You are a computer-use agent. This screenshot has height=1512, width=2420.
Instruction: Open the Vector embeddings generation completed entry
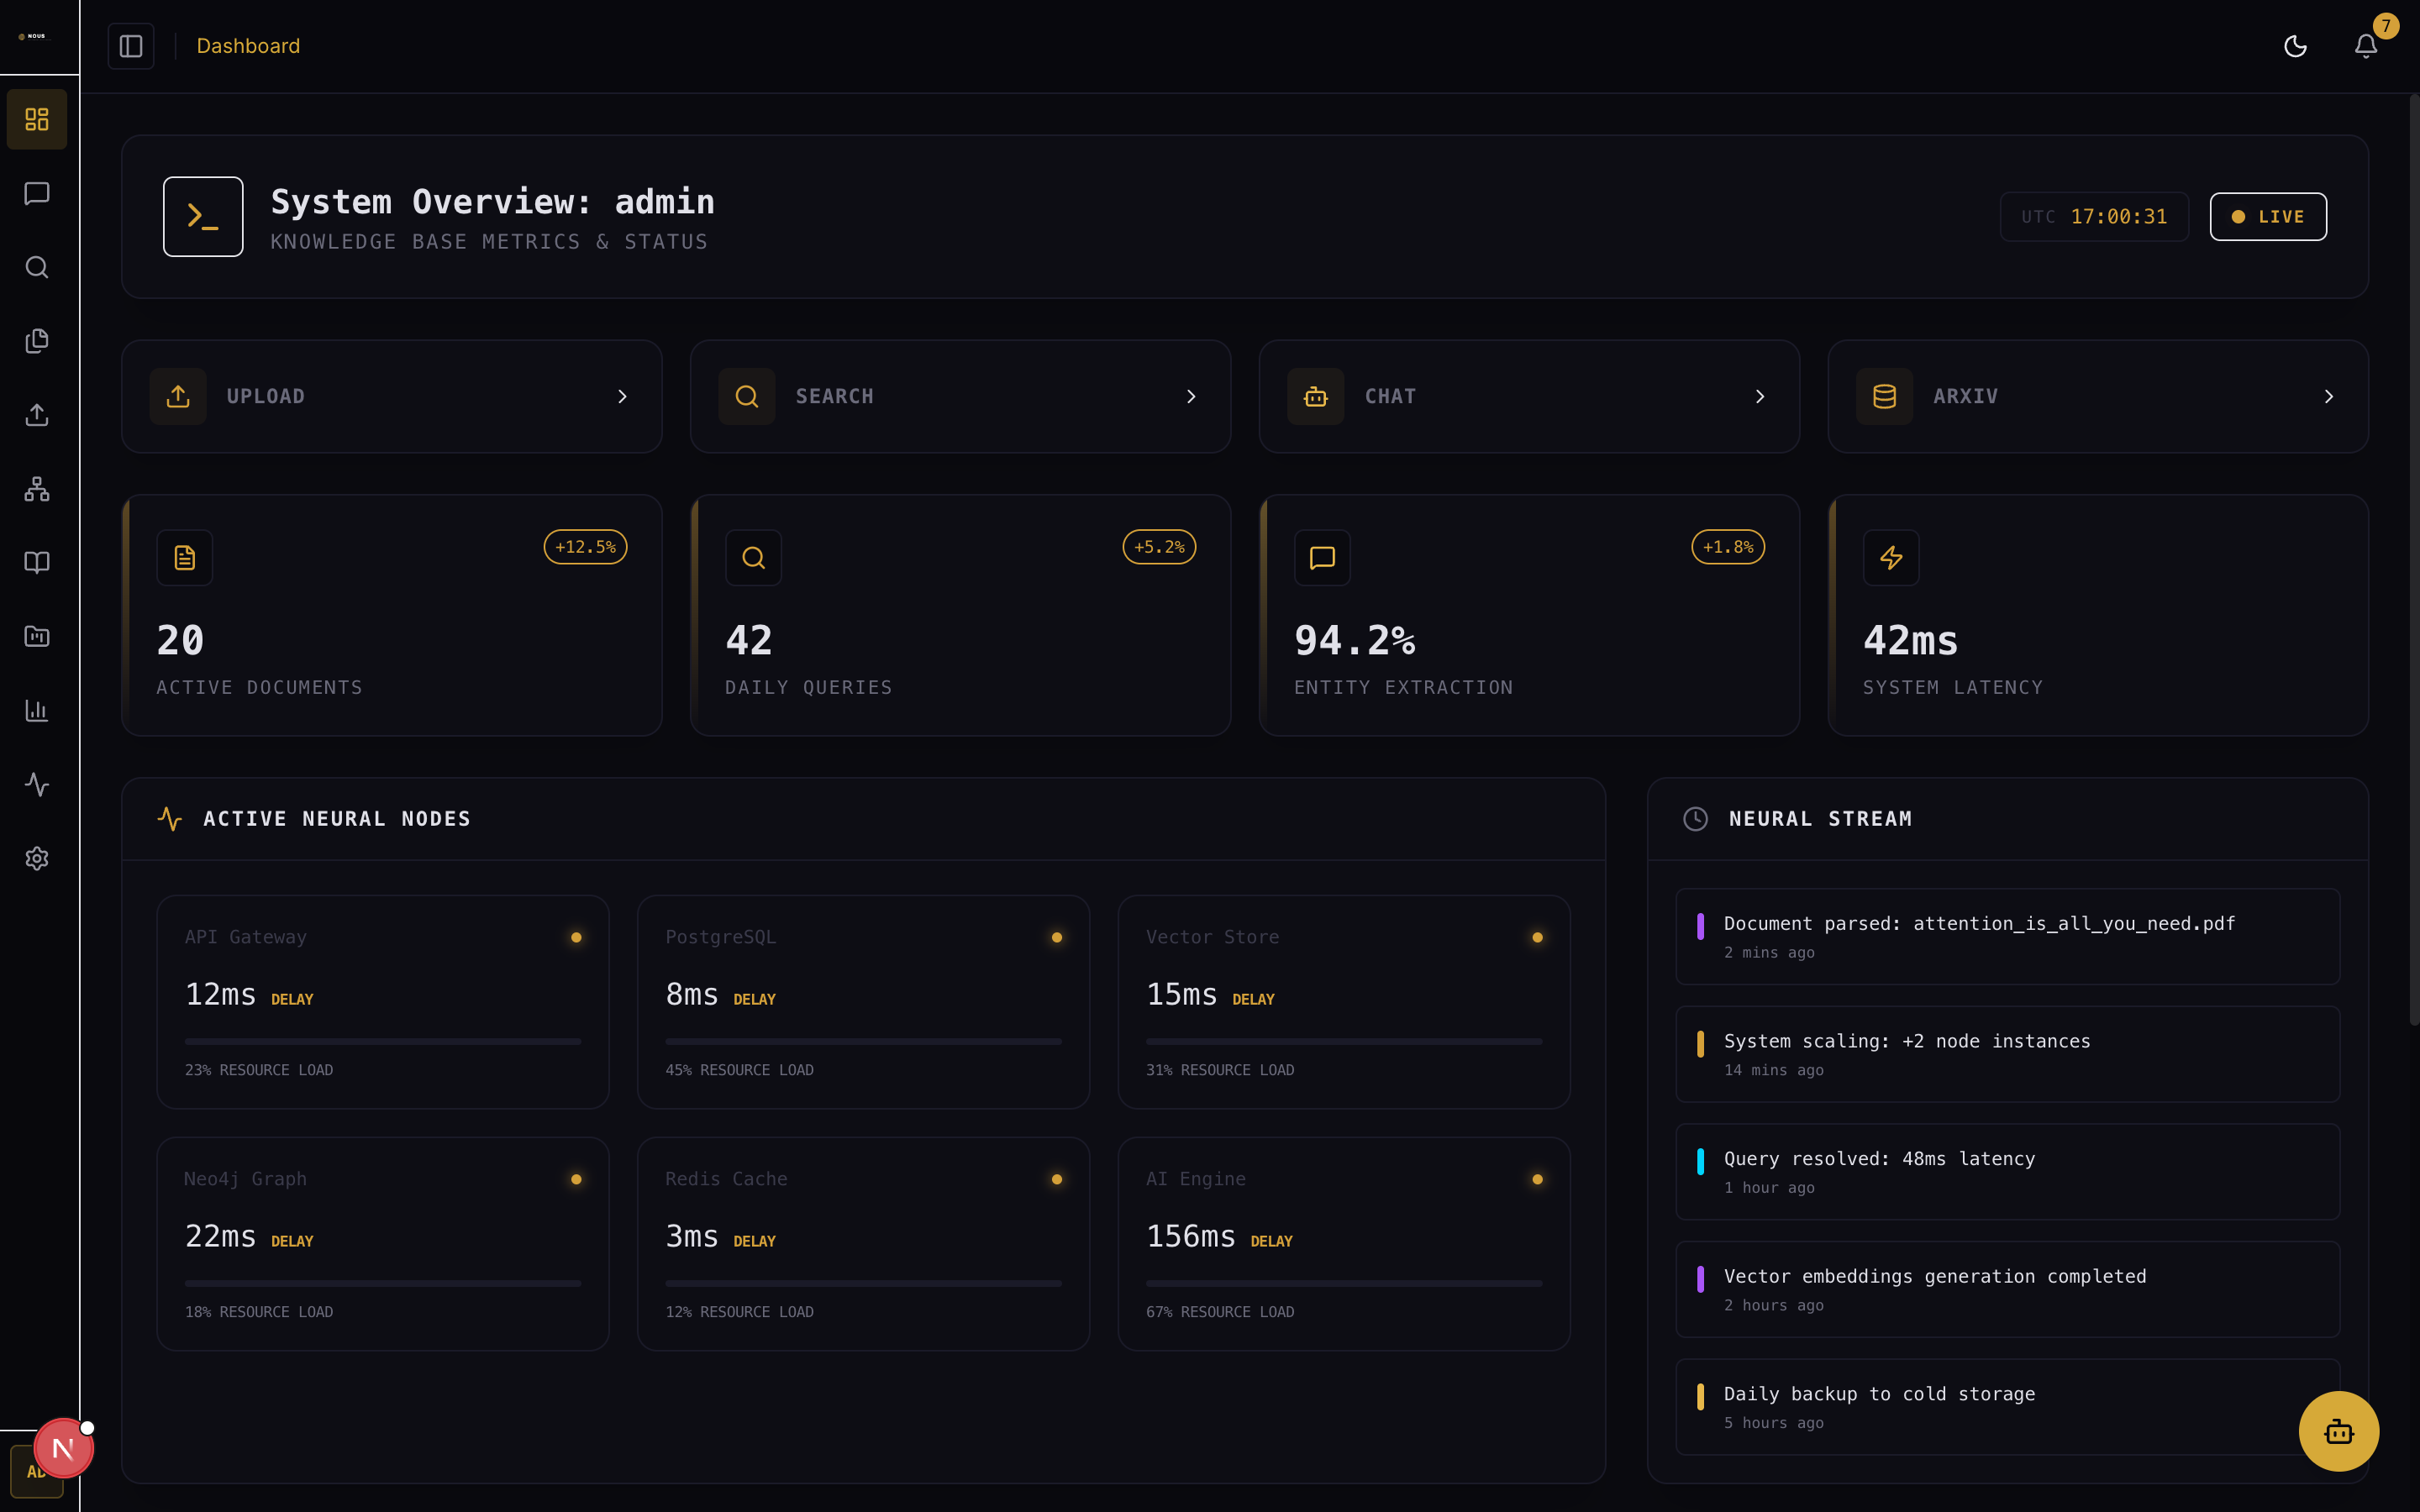coord(2008,1289)
